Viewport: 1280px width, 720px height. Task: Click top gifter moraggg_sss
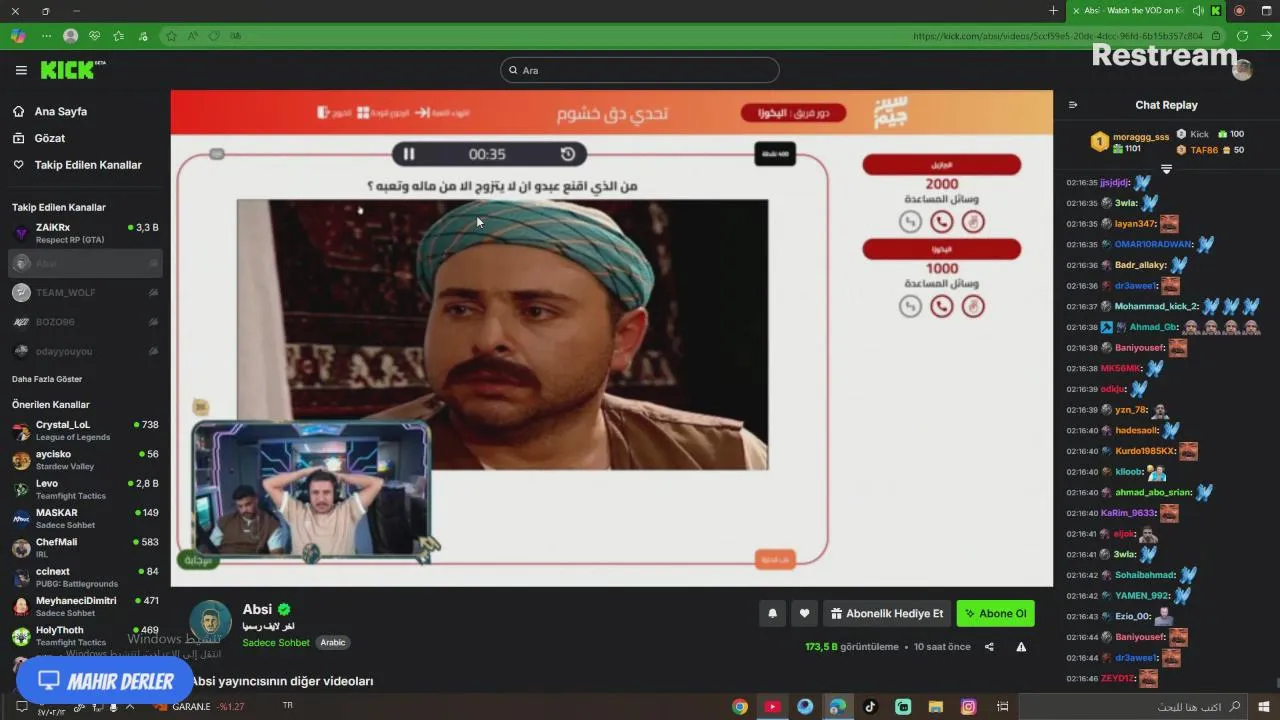tap(1139, 137)
